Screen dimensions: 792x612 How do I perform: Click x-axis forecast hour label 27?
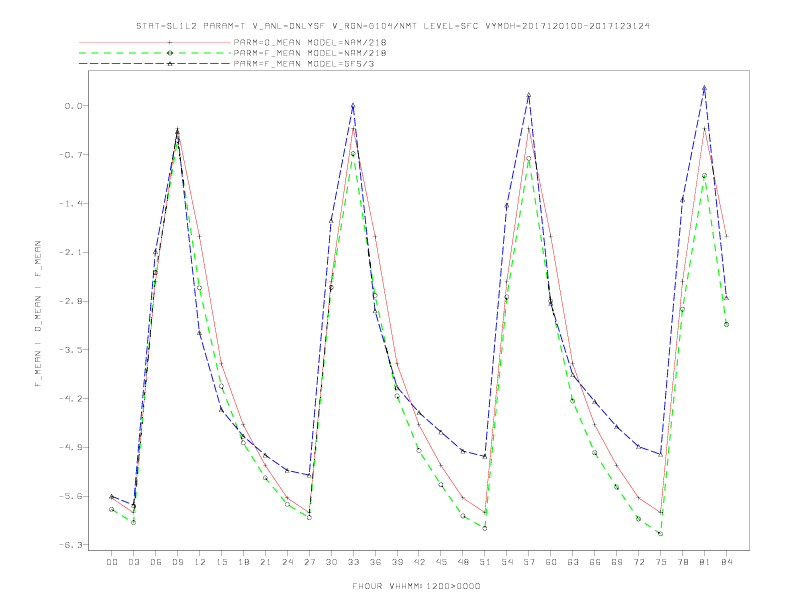[309, 562]
